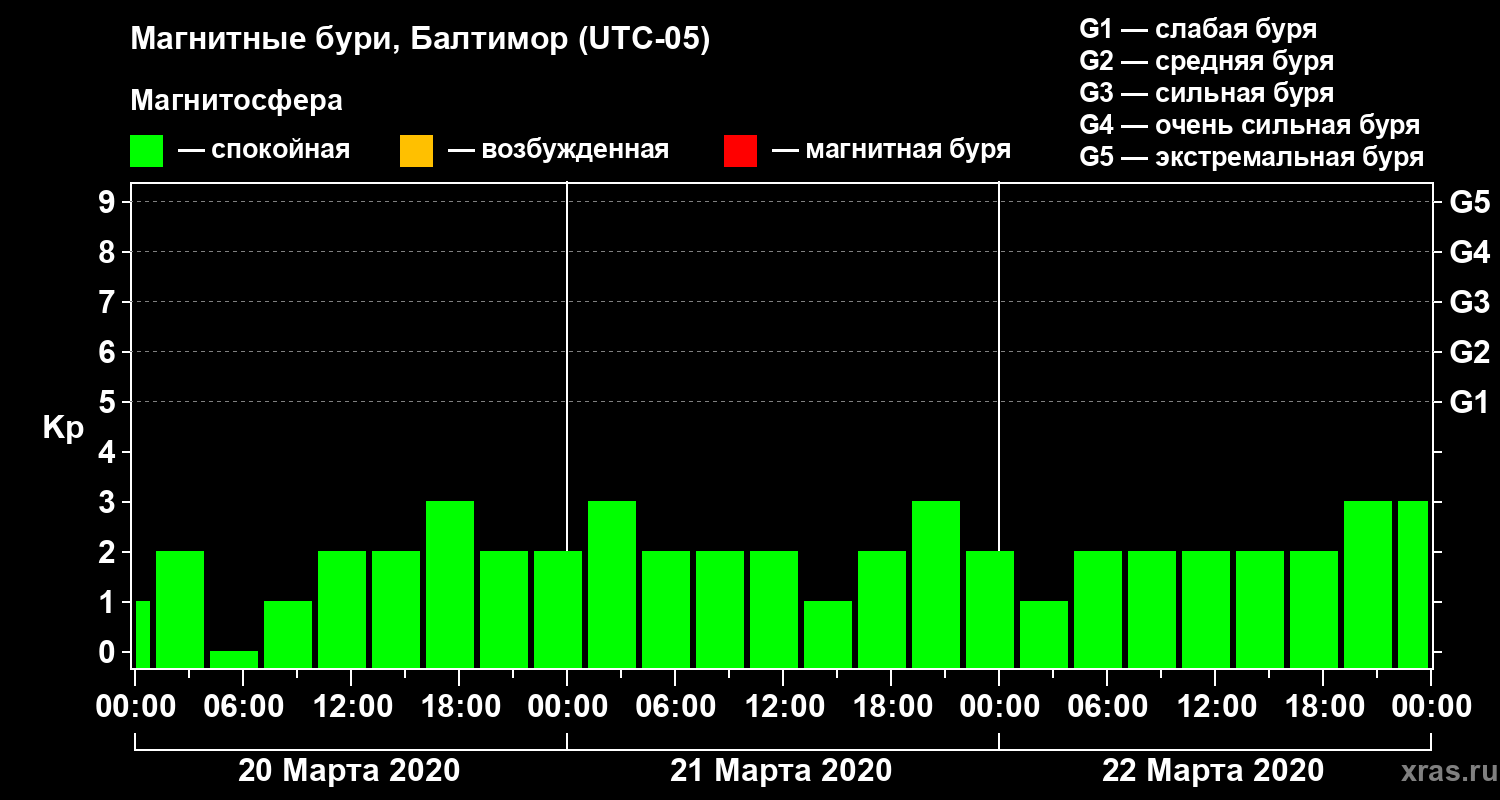This screenshot has width=1500, height=800.
Task: Click the 'G1 — слабая буря' legend line
Action: coord(1198,28)
